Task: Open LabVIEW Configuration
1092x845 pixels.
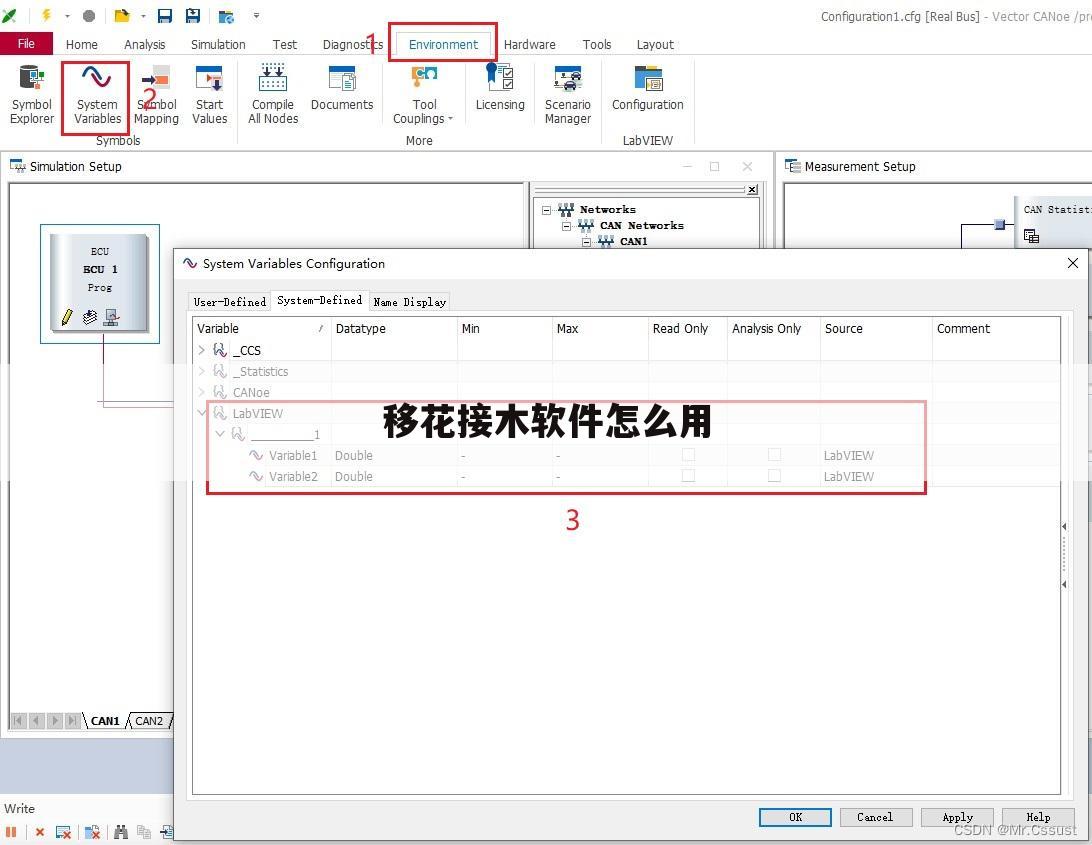Action: 648,88
